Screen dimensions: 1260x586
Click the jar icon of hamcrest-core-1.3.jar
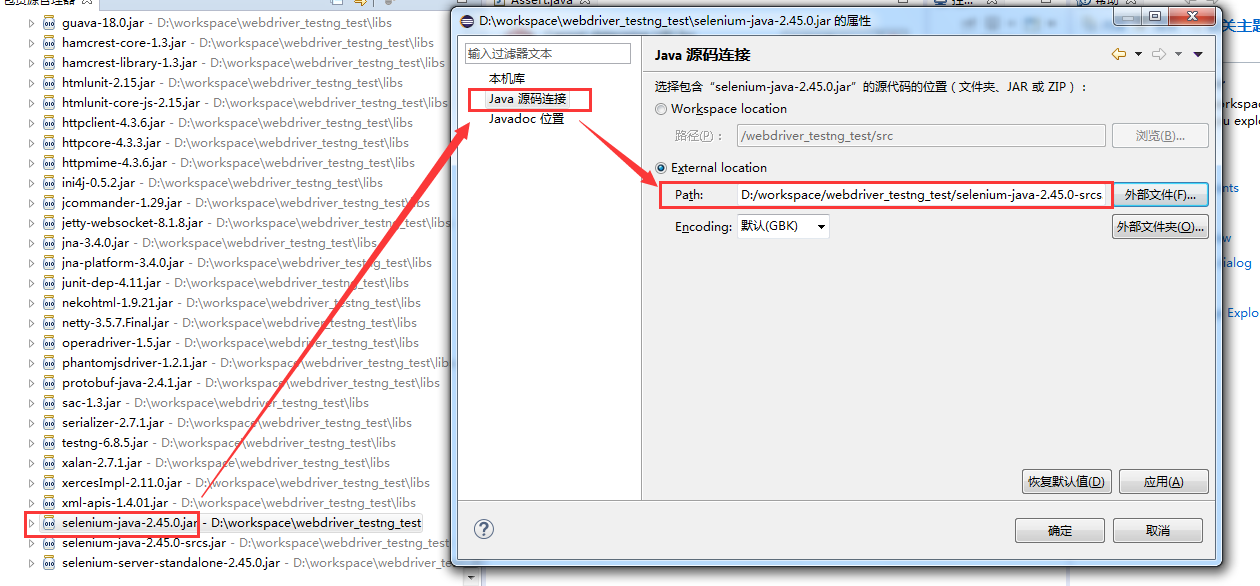tap(49, 42)
